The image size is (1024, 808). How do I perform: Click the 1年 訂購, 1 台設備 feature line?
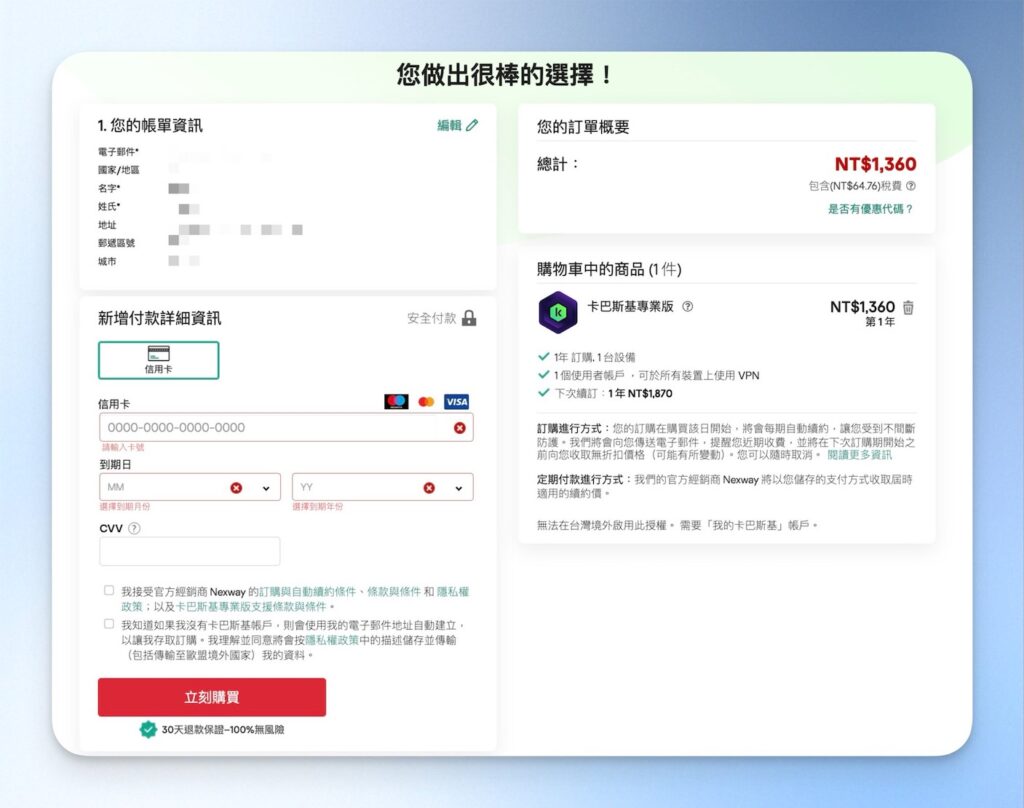(x=586, y=357)
